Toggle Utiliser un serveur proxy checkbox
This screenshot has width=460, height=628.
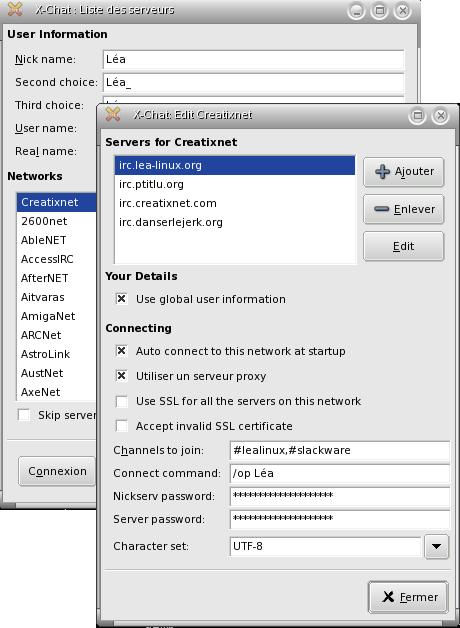click(121, 376)
